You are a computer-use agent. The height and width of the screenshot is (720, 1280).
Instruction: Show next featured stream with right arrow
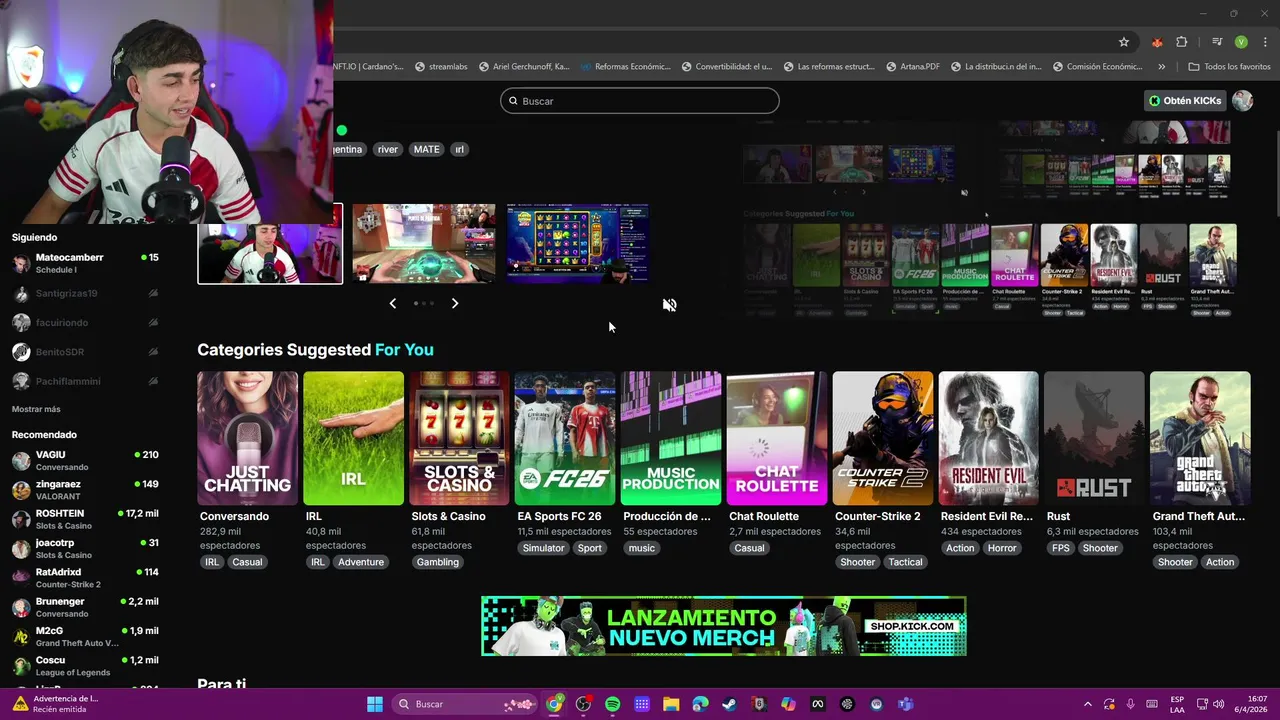tap(455, 303)
